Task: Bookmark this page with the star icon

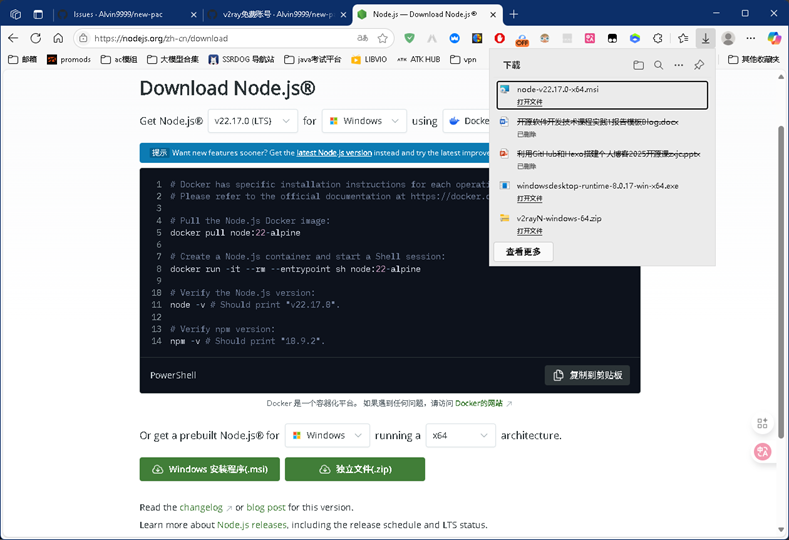Action: coord(383,38)
